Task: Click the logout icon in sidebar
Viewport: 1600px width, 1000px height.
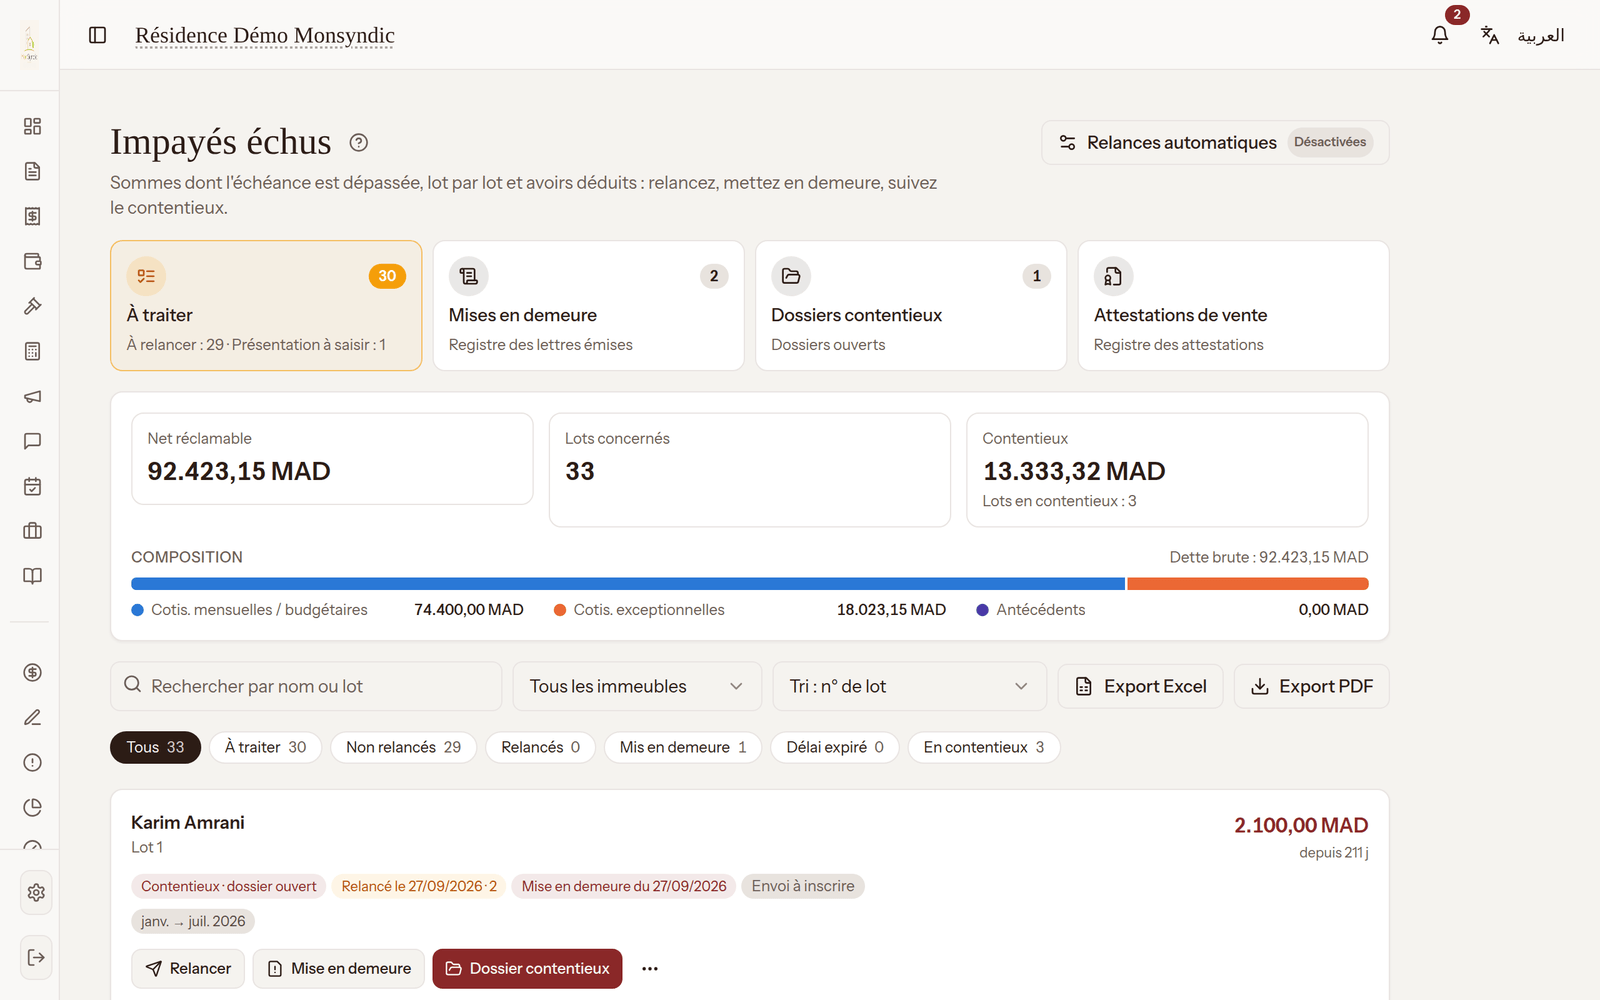Action: [x=36, y=957]
